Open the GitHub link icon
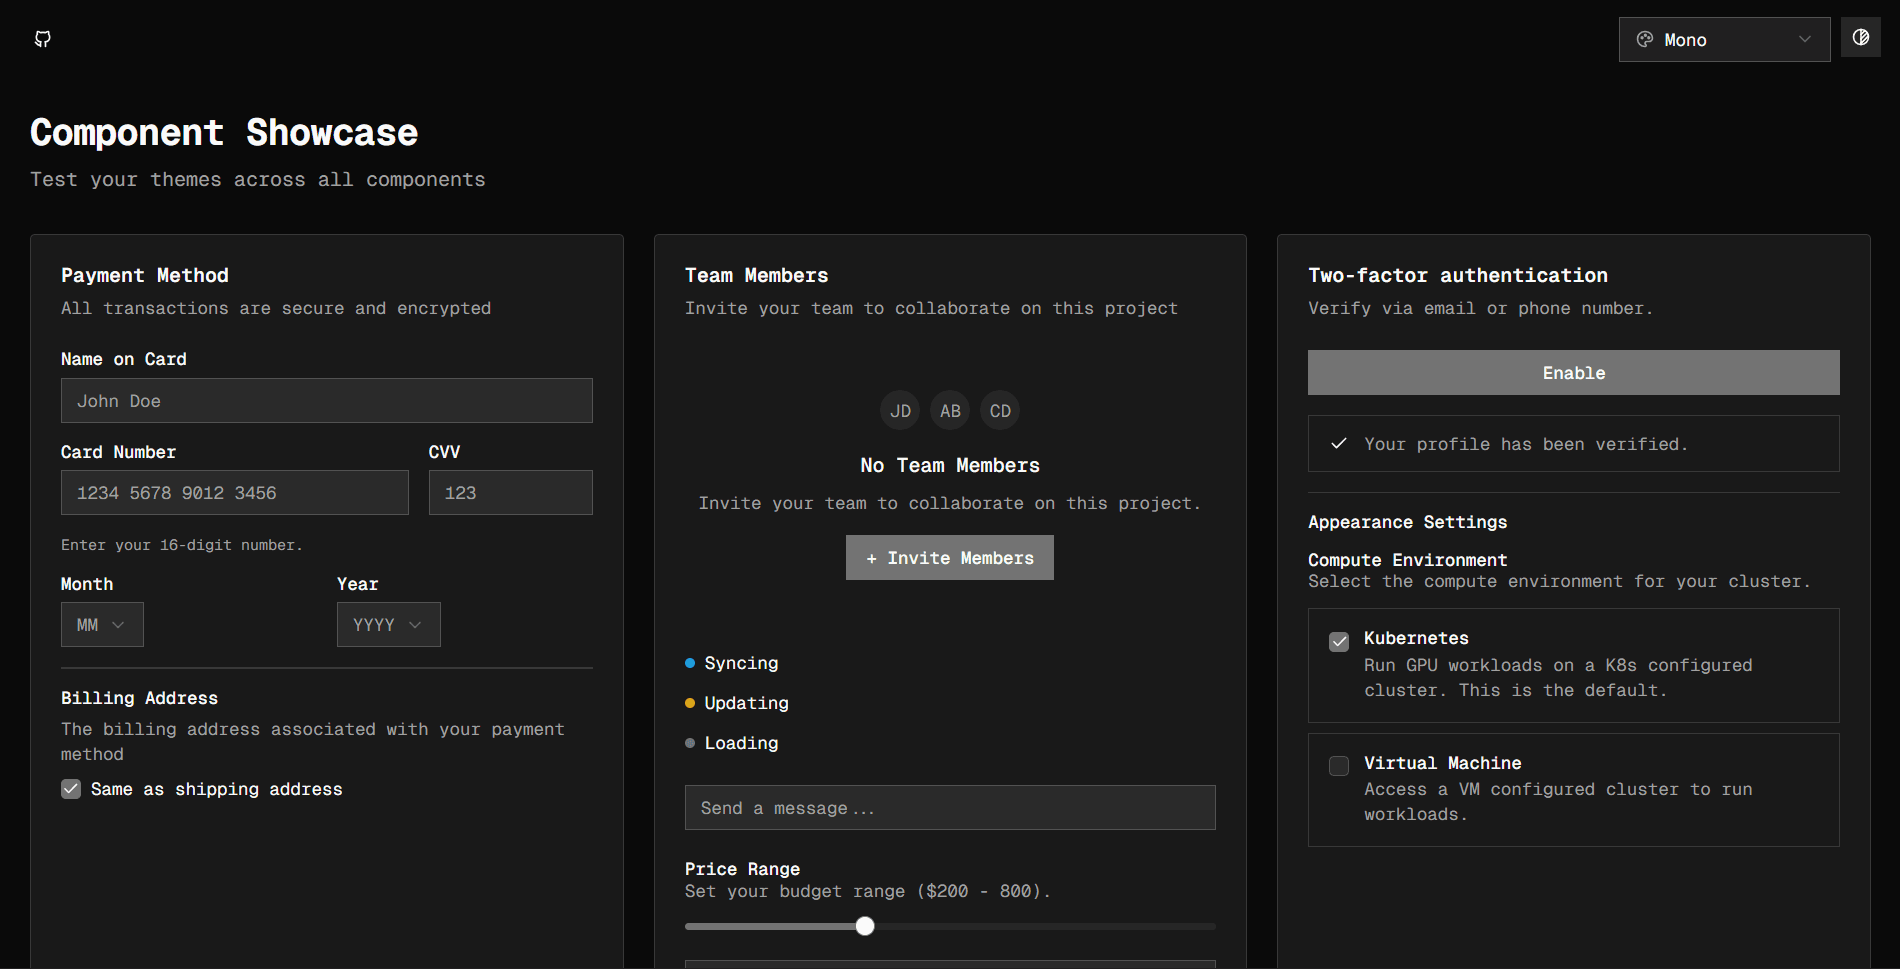Screen dimensions: 1900x969 pyautogui.click(x=43, y=39)
